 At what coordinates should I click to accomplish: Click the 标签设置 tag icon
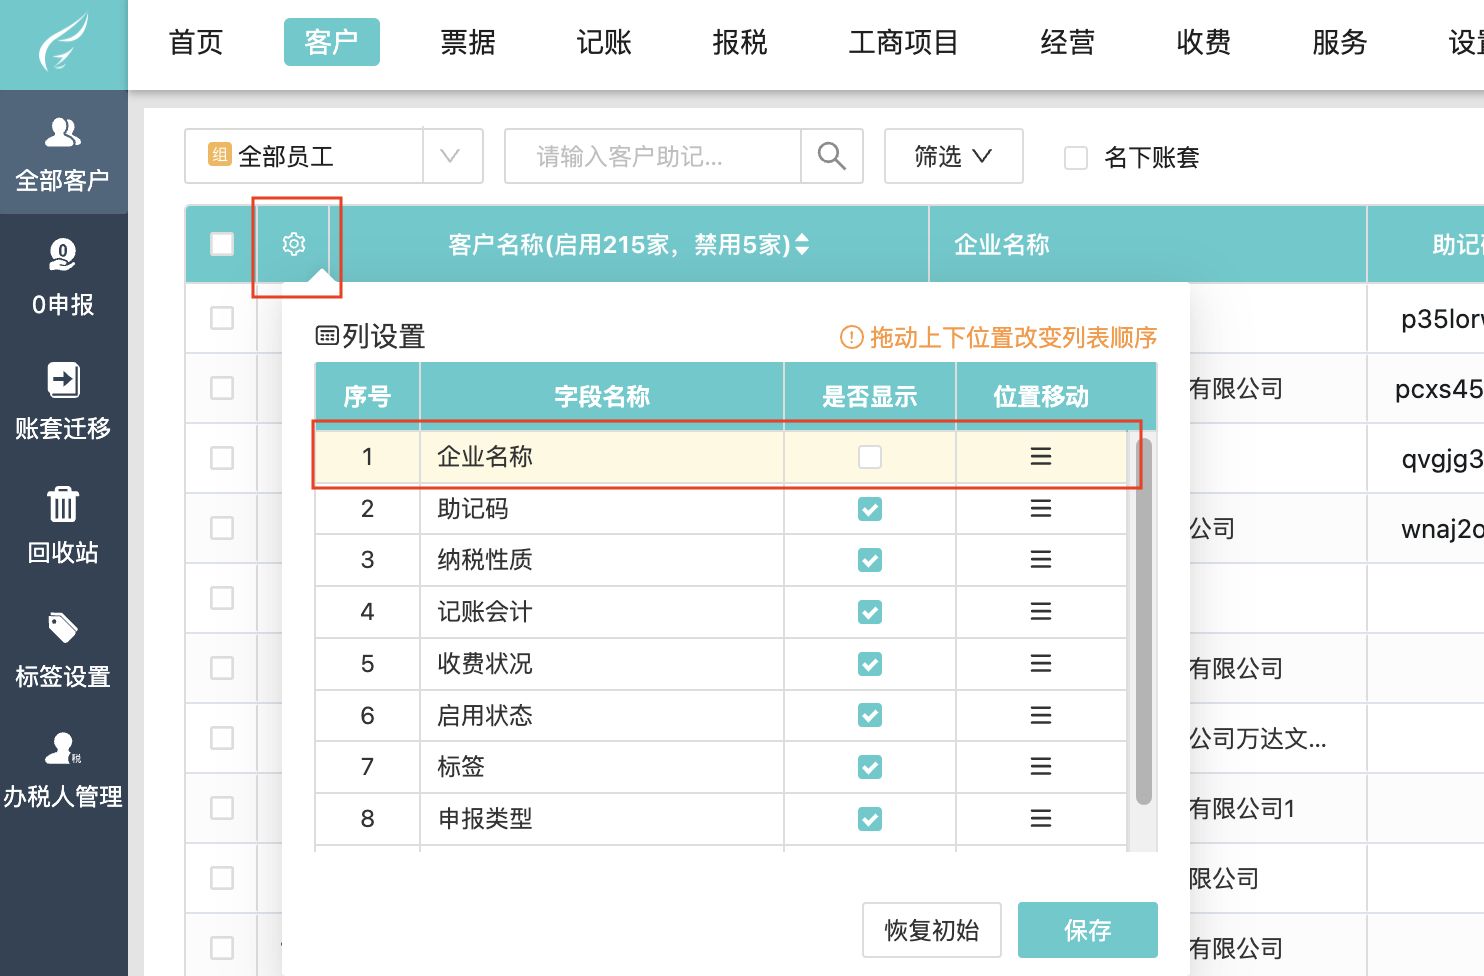coord(63,629)
